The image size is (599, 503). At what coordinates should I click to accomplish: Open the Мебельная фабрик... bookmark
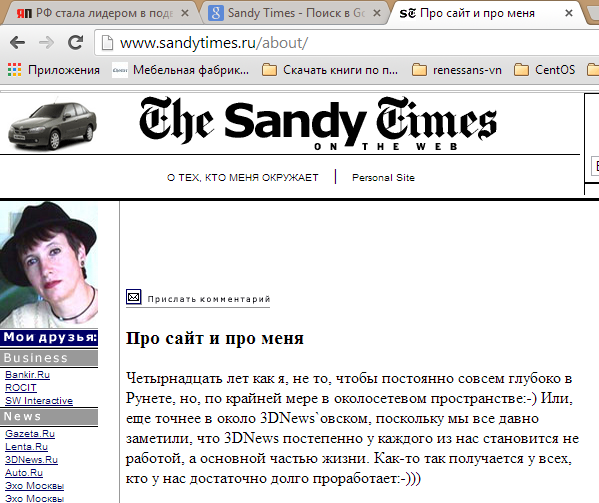(x=180, y=70)
